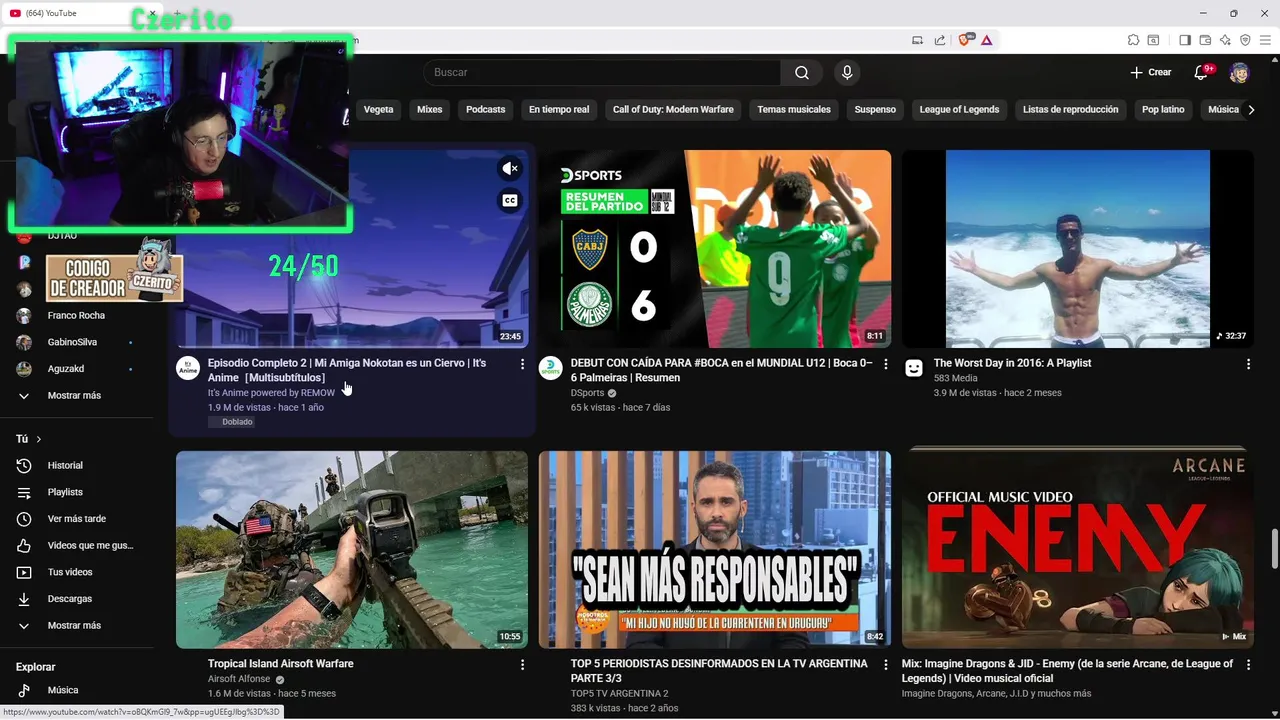Open browser hamburger main menu

1265,40
